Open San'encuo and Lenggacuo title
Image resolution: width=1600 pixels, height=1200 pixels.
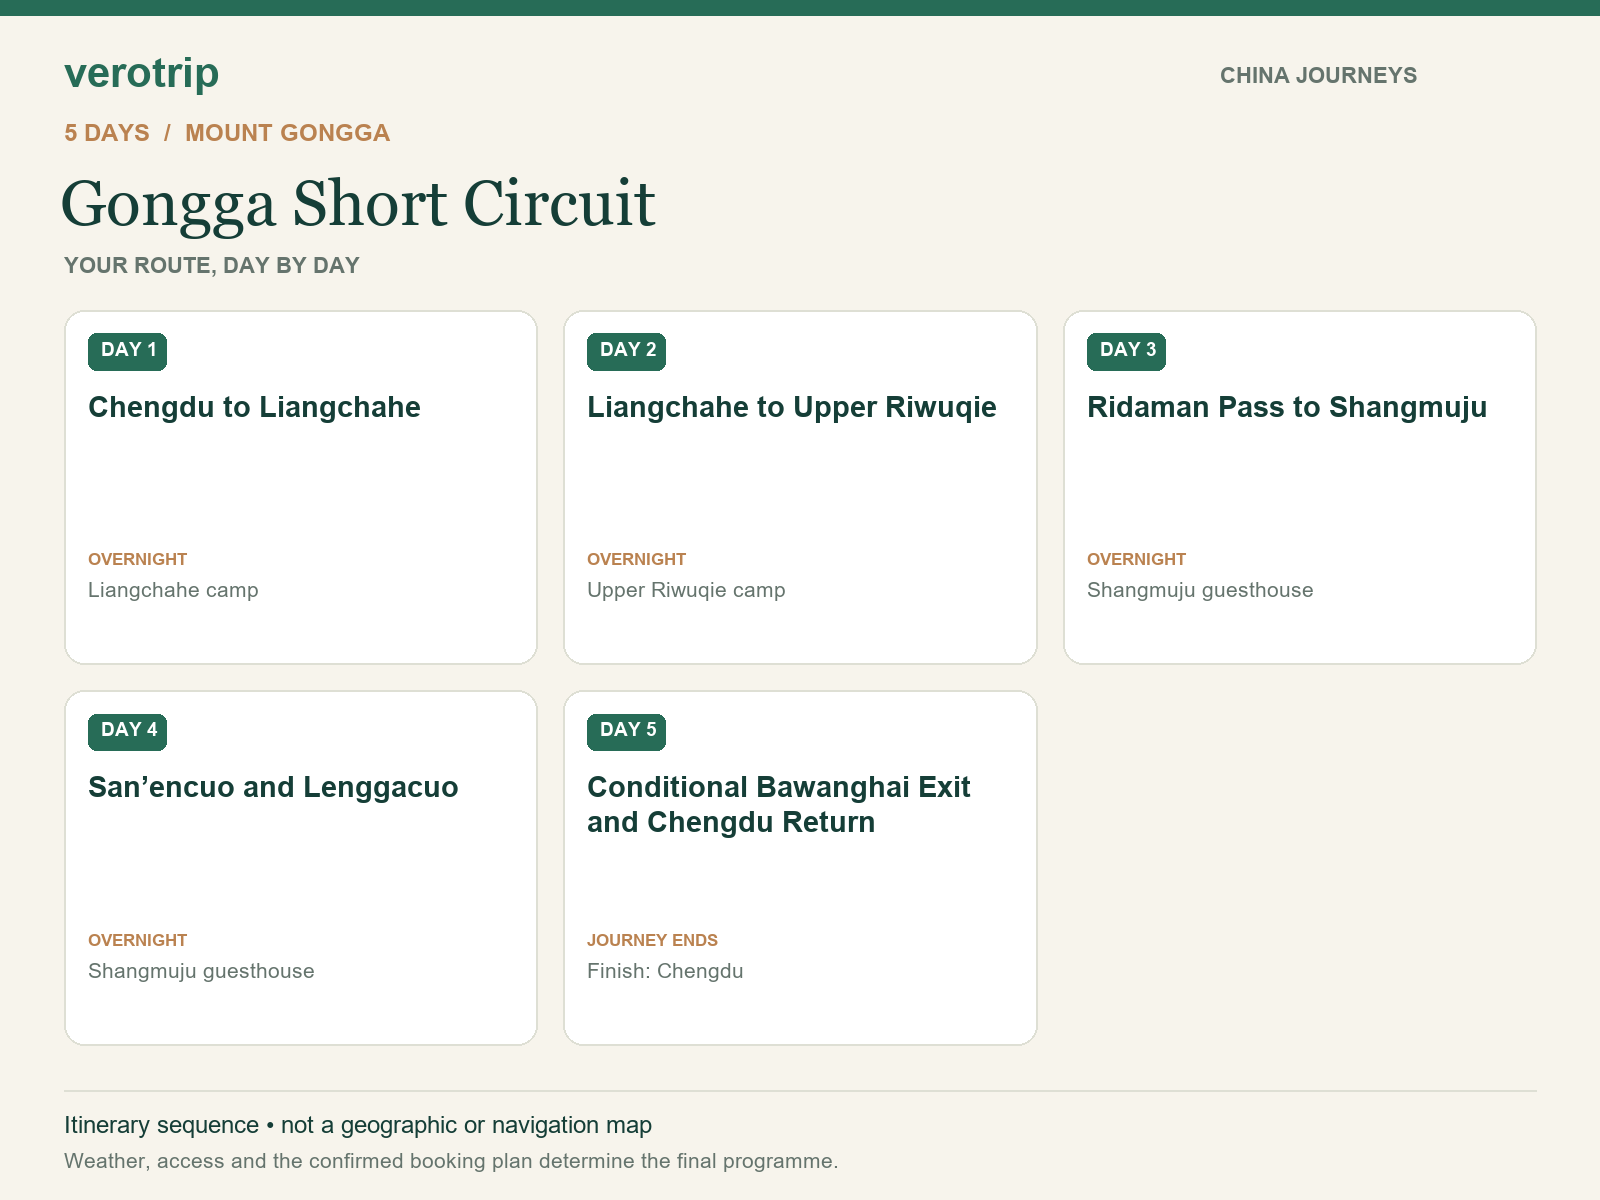point(273,788)
